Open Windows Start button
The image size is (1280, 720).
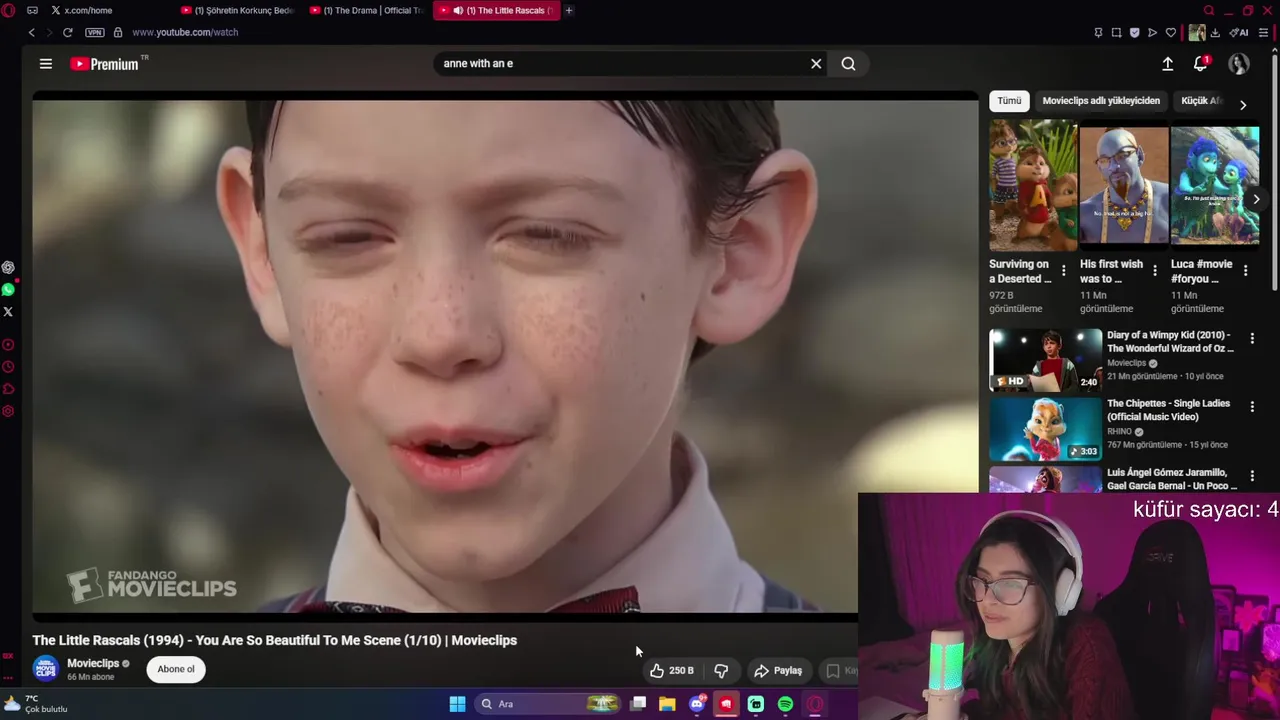pos(457,704)
